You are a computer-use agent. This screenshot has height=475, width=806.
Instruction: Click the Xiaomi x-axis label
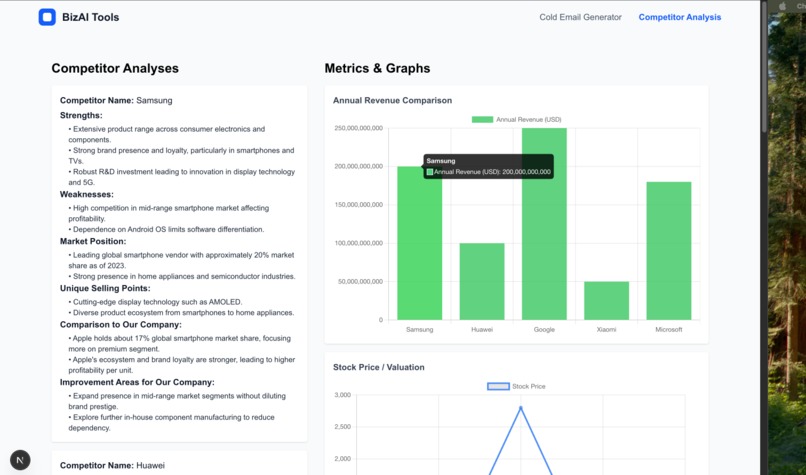coord(606,330)
